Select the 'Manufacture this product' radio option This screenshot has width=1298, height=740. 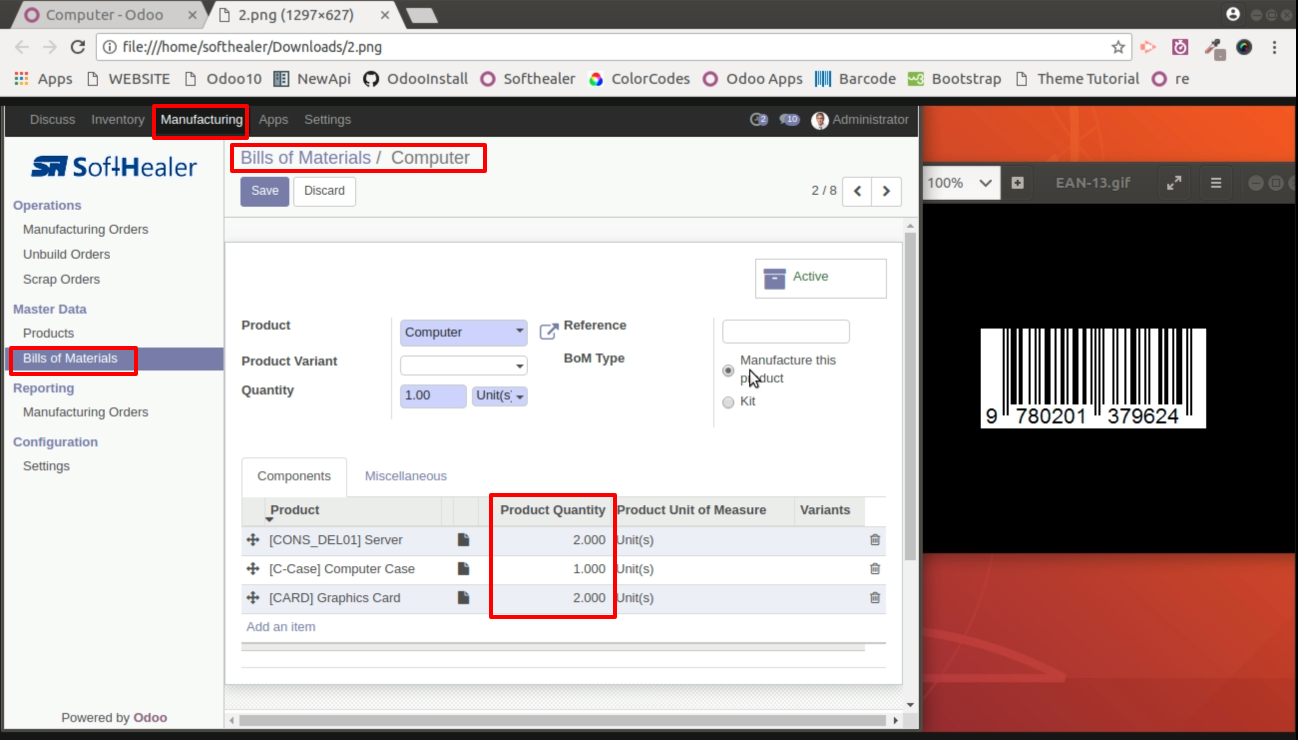[x=728, y=370]
